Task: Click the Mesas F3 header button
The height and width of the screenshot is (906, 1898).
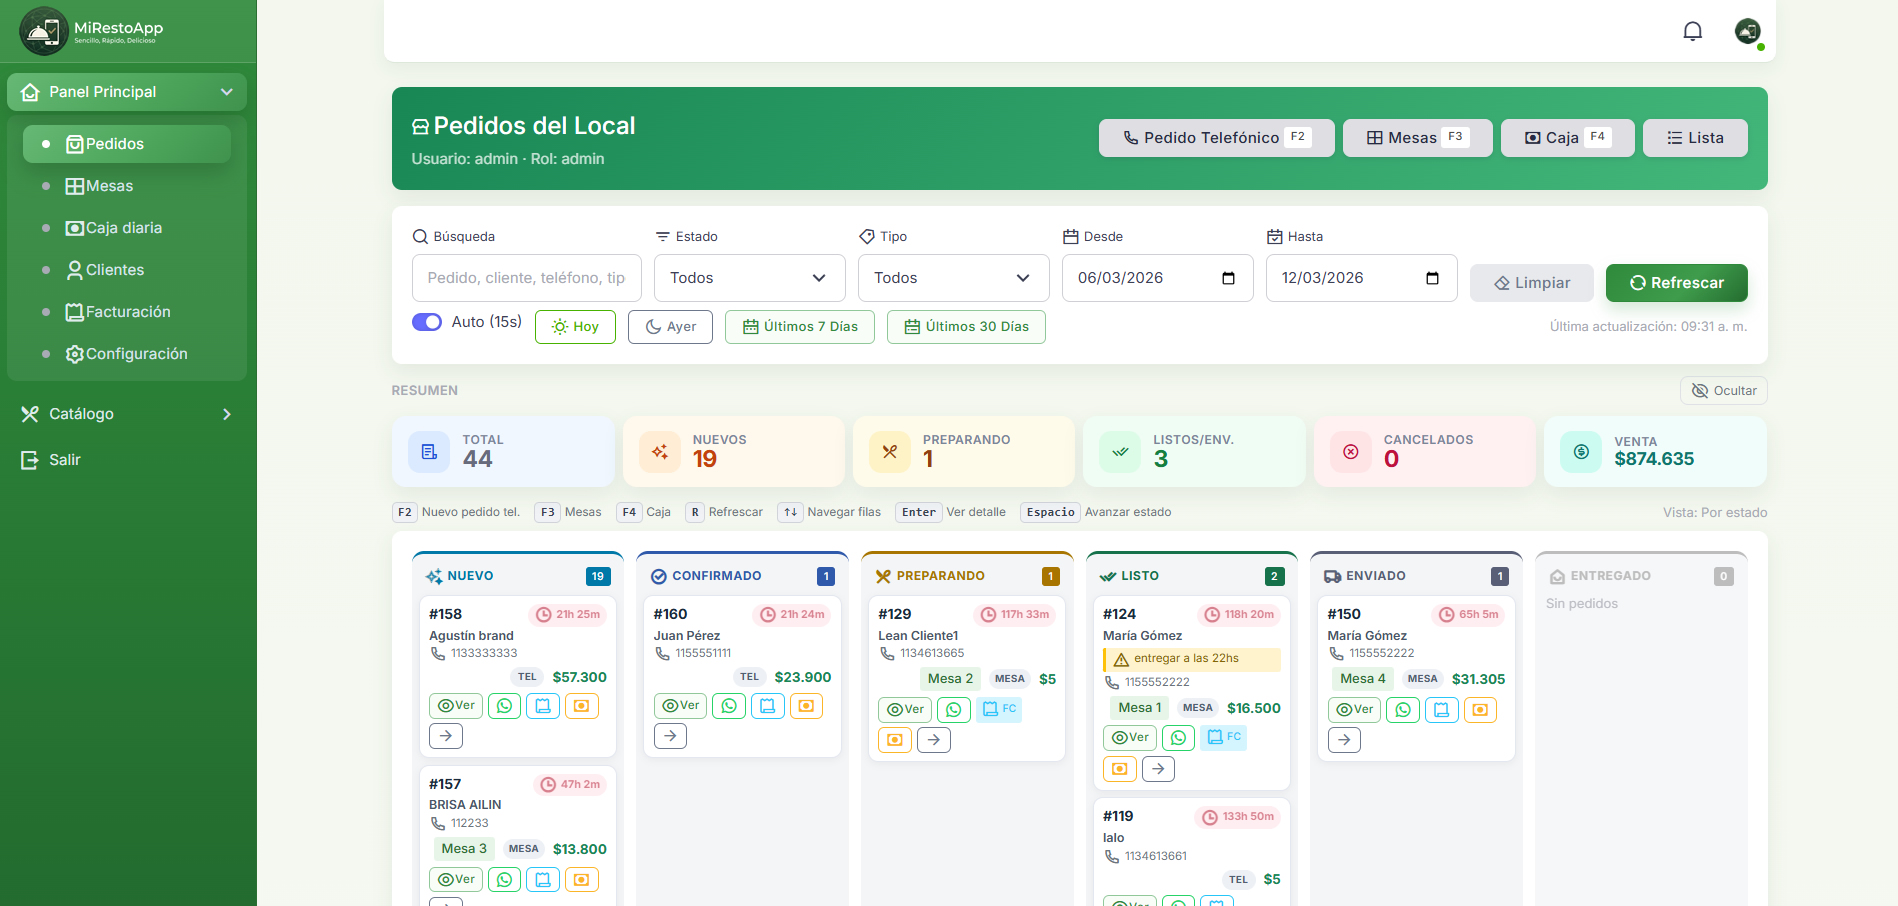Action: coord(1418,138)
